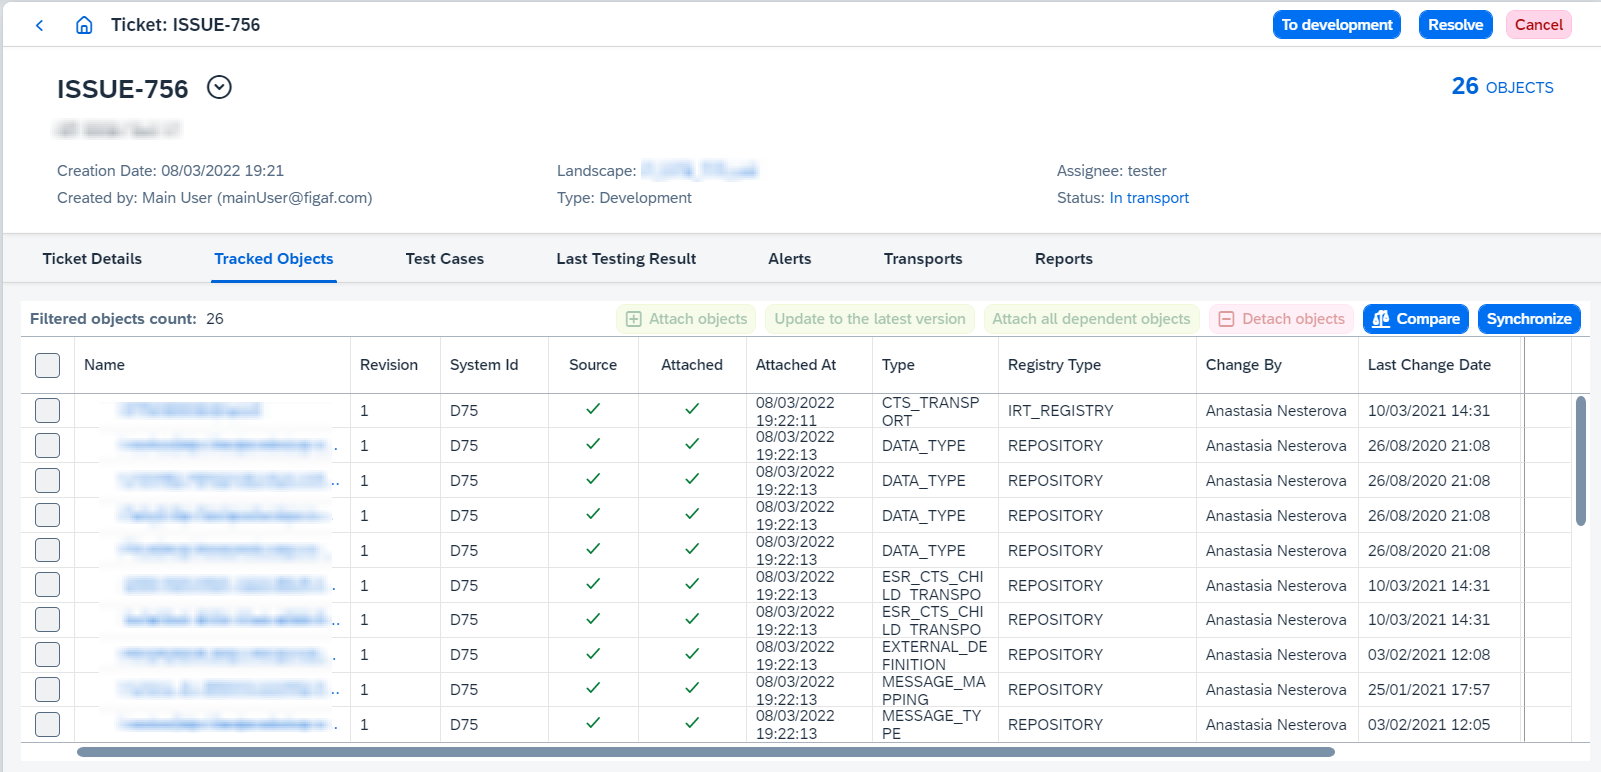1601x772 pixels.
Task: Select the Tracked Objects tab
Action: 274,259
